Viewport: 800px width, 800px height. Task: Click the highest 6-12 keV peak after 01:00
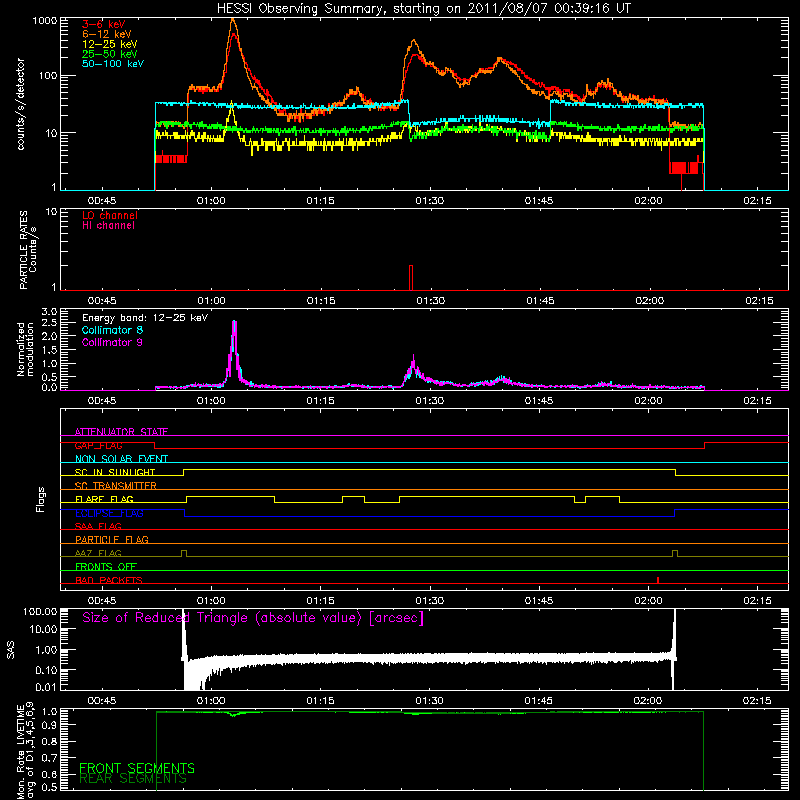(233, 20)
